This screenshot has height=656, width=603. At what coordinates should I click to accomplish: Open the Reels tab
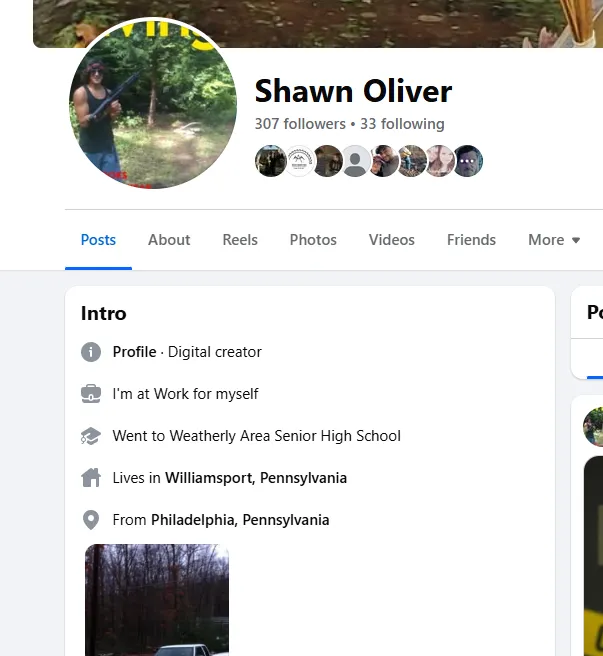point(240,240)
